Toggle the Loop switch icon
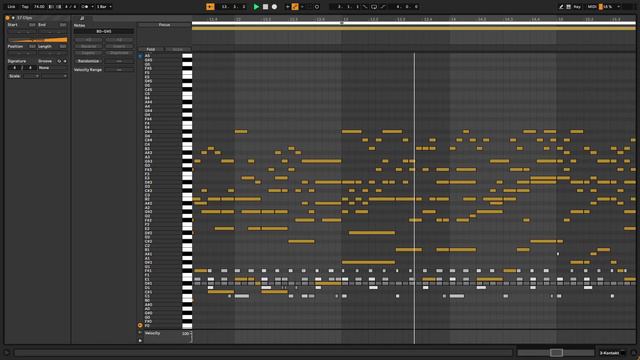Viewport: 640px width, 360px height. pos(374,7)
